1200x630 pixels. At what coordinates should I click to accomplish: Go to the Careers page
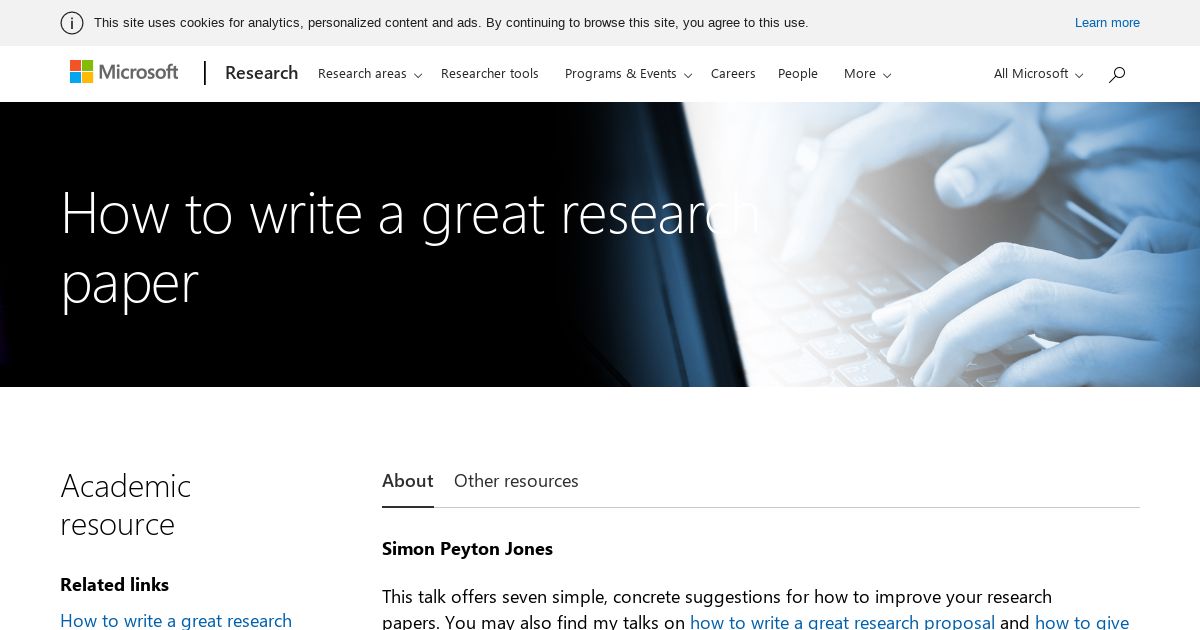[733, 74]
